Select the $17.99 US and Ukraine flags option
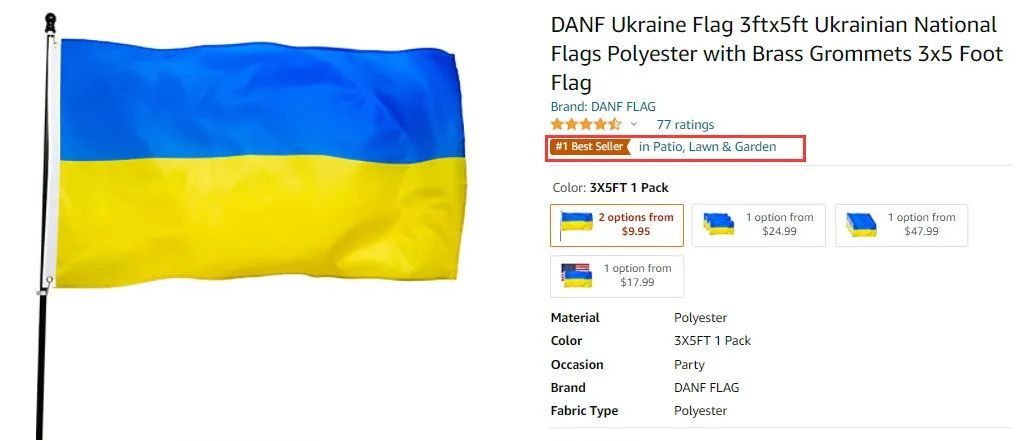Viewport: 1036px width, 441px height. click(616, 276)
